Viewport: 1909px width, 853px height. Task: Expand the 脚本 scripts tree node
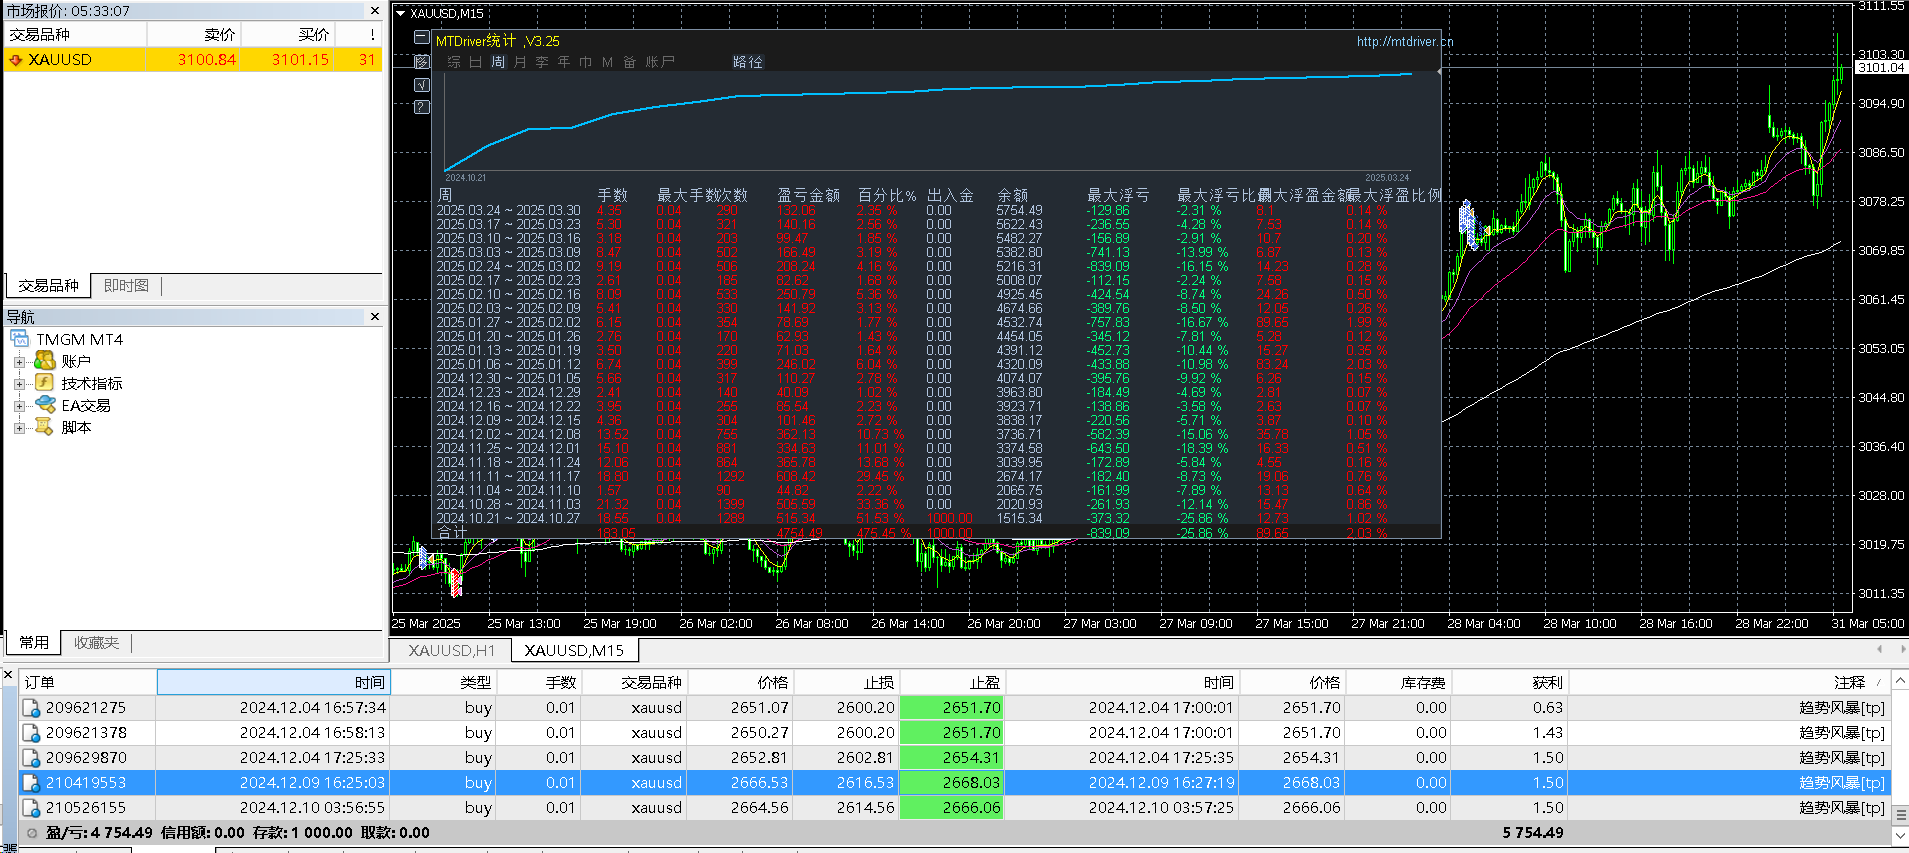(19, 428)
